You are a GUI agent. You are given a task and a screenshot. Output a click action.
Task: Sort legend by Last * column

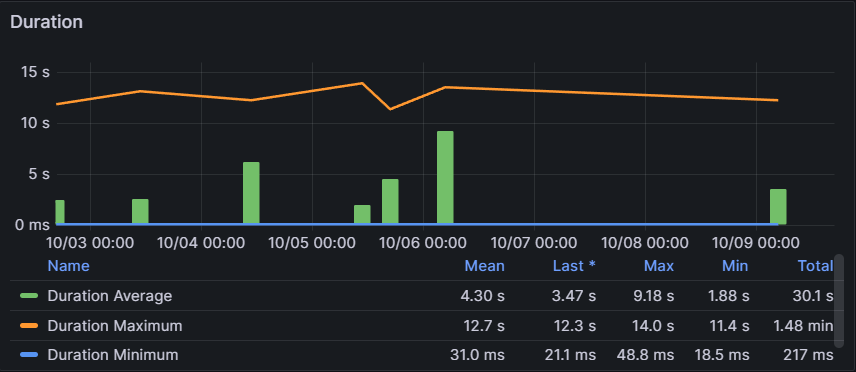[x=574, y=266]
